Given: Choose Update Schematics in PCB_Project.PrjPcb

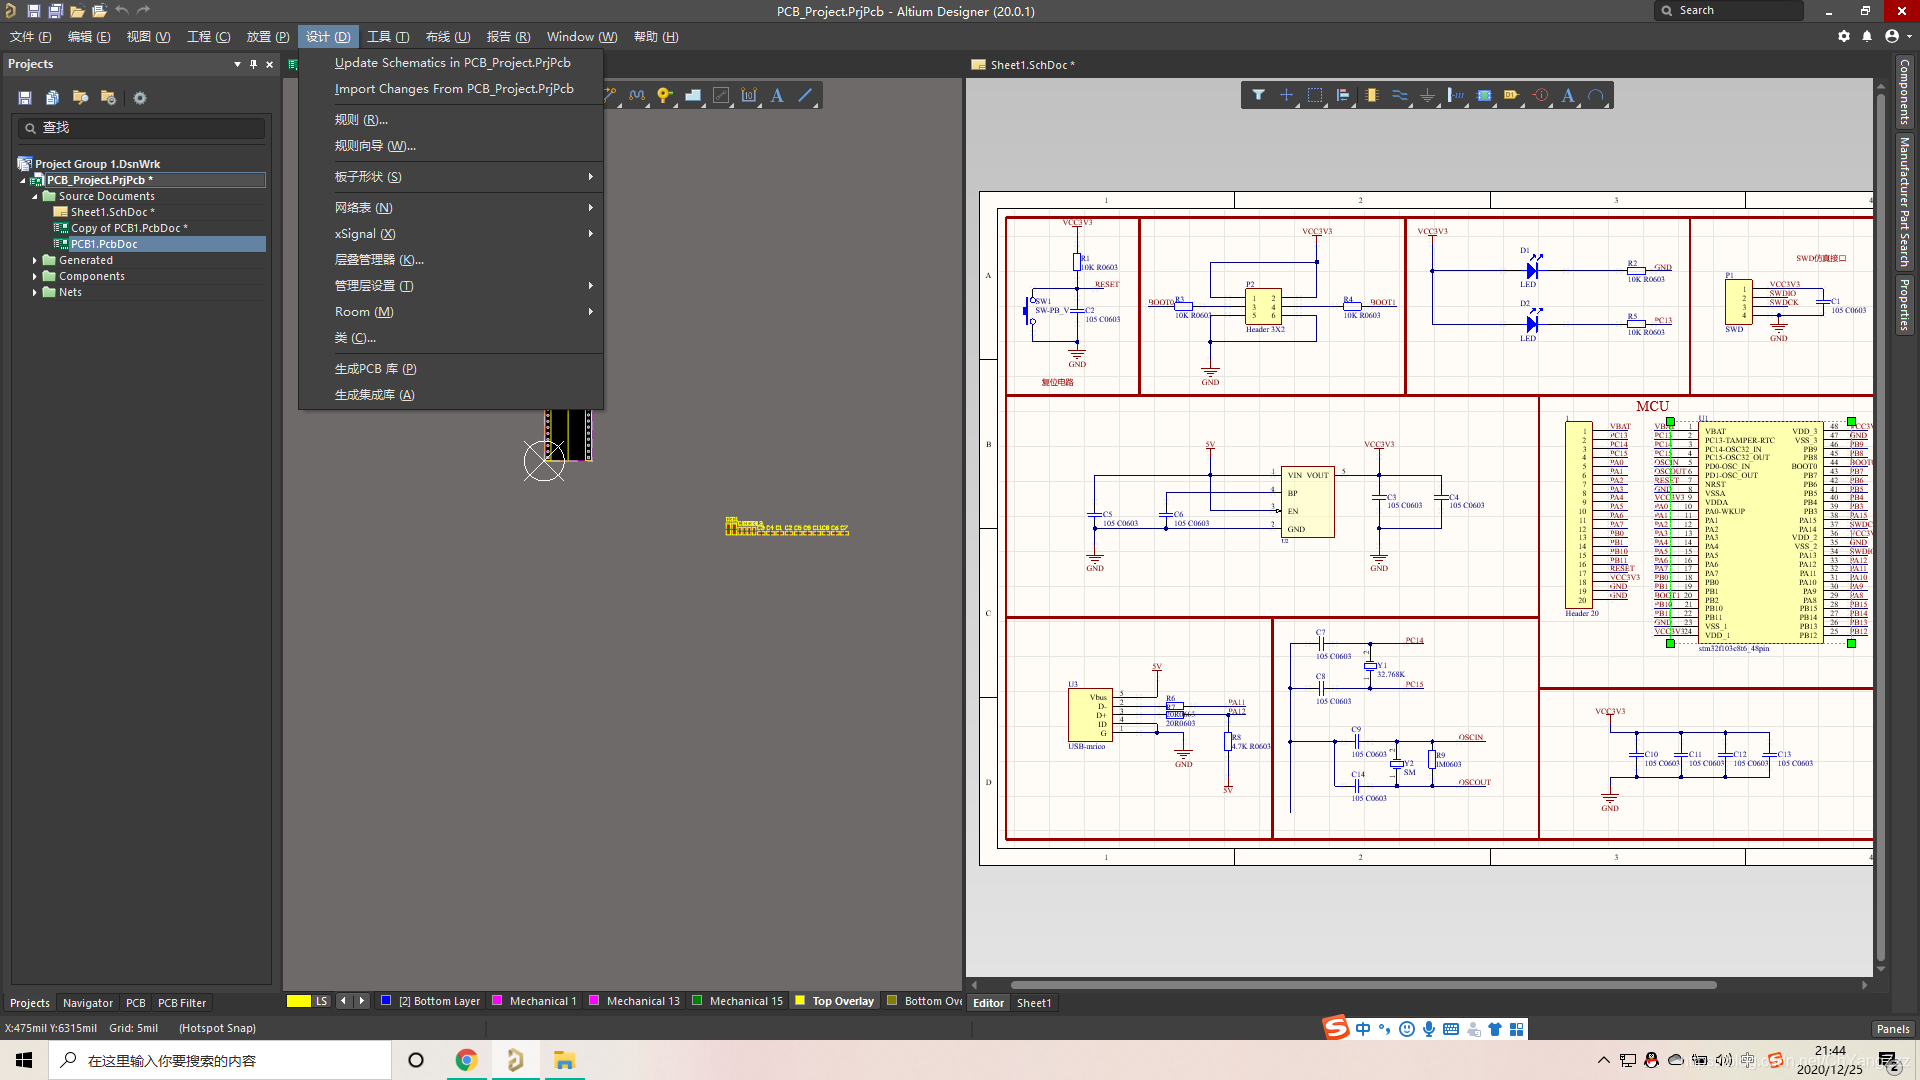Looking at the screenshot, I should (x=452, y=62).
